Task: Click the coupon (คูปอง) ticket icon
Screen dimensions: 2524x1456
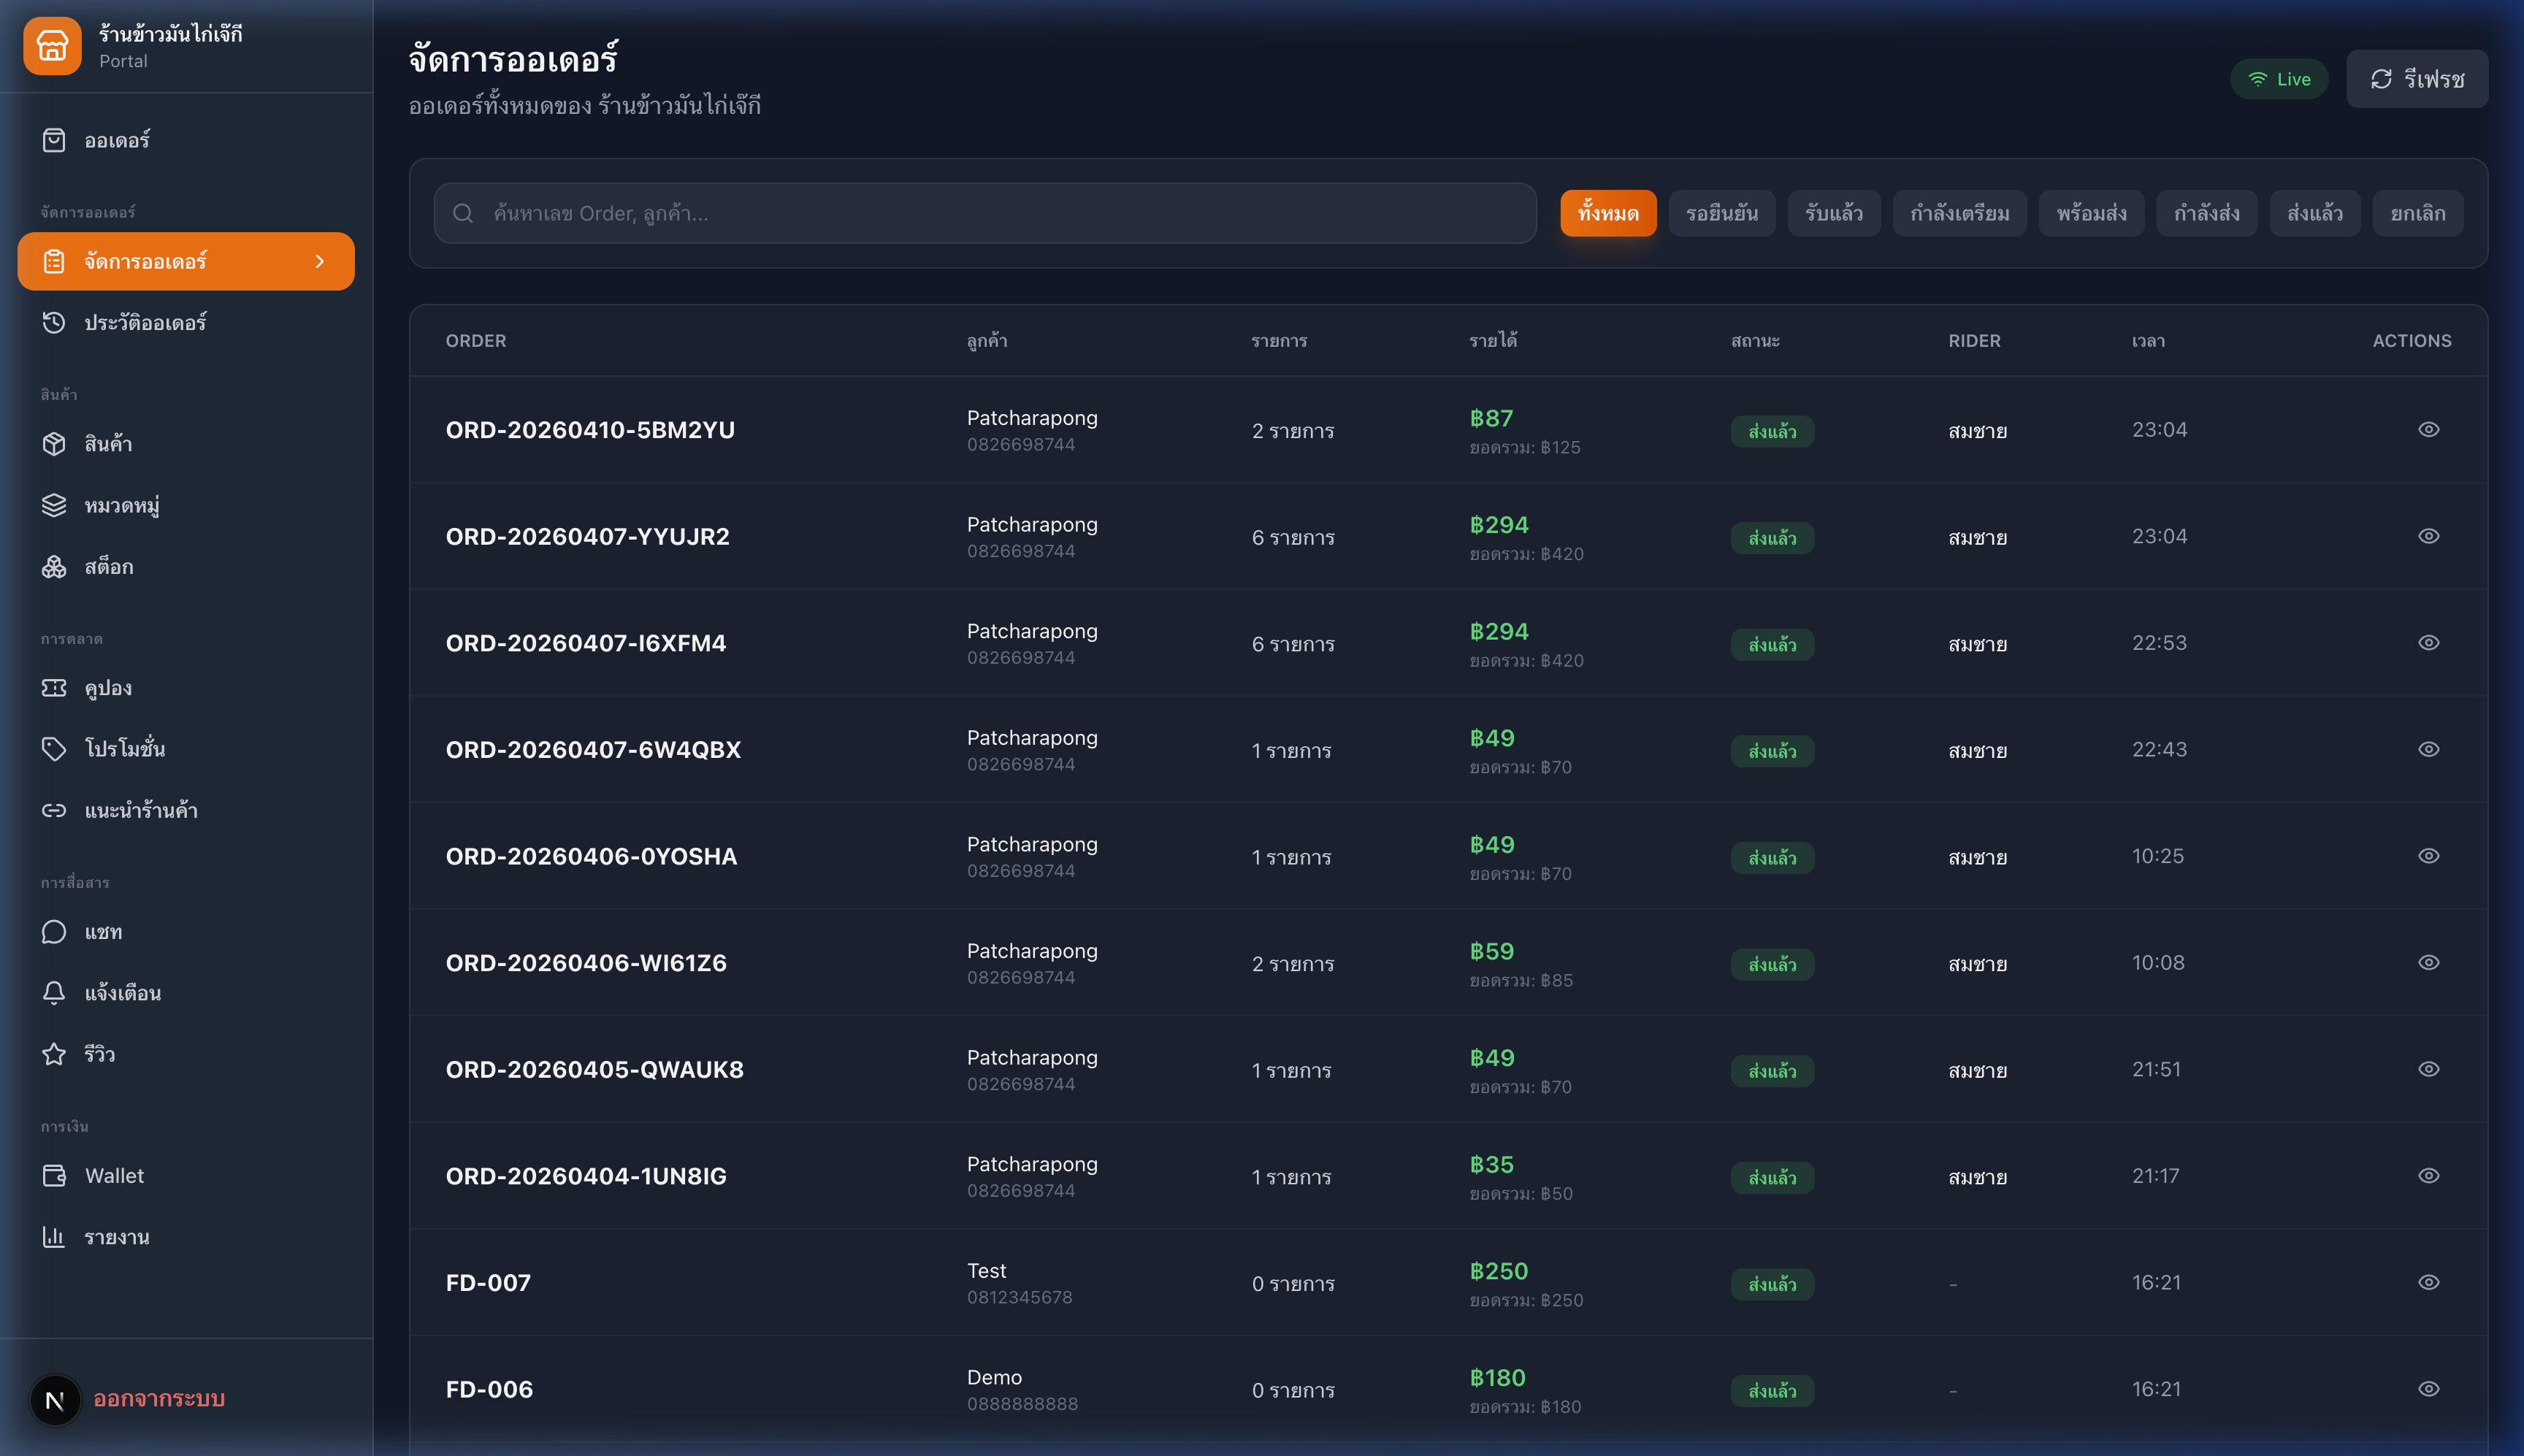Action: tap(54, 688)
